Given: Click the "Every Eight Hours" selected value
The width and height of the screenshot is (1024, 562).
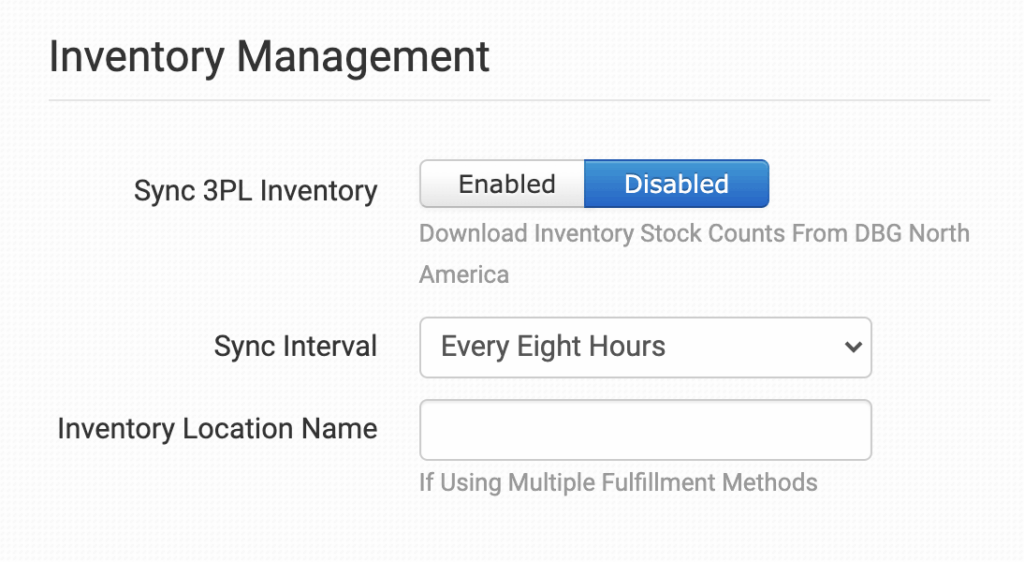Looking at the screenshot, I should coord(553,347).
